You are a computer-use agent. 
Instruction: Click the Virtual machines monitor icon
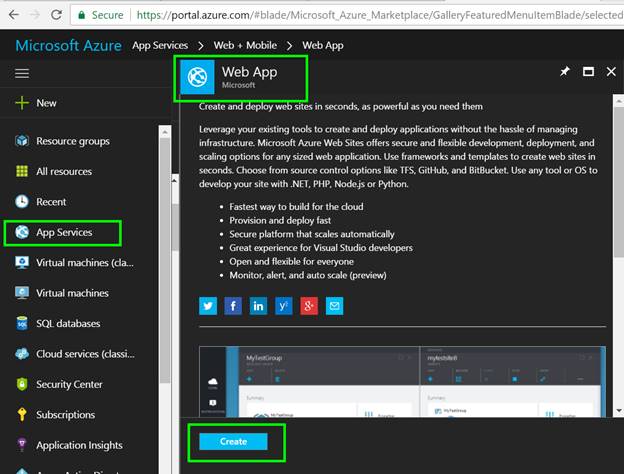[22, 293]
